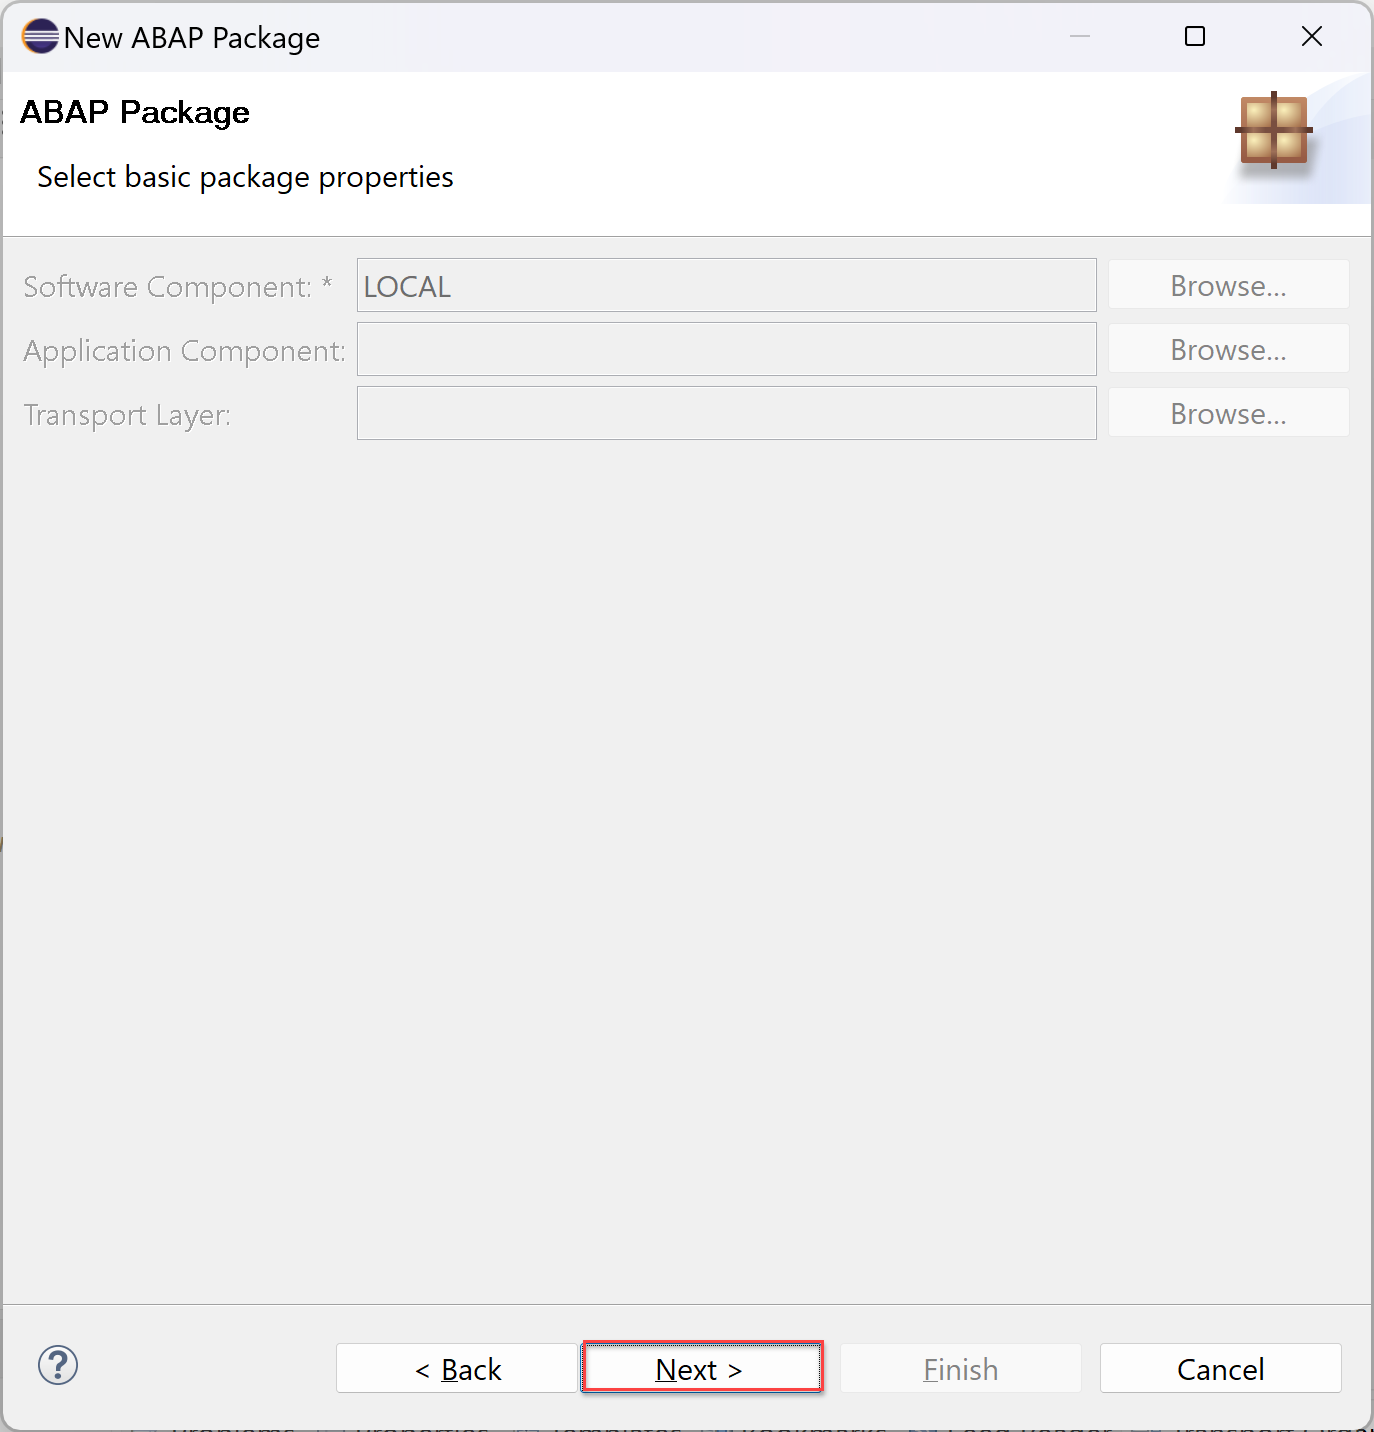Click the 'Application Component:' label

[x=185, y=351]
